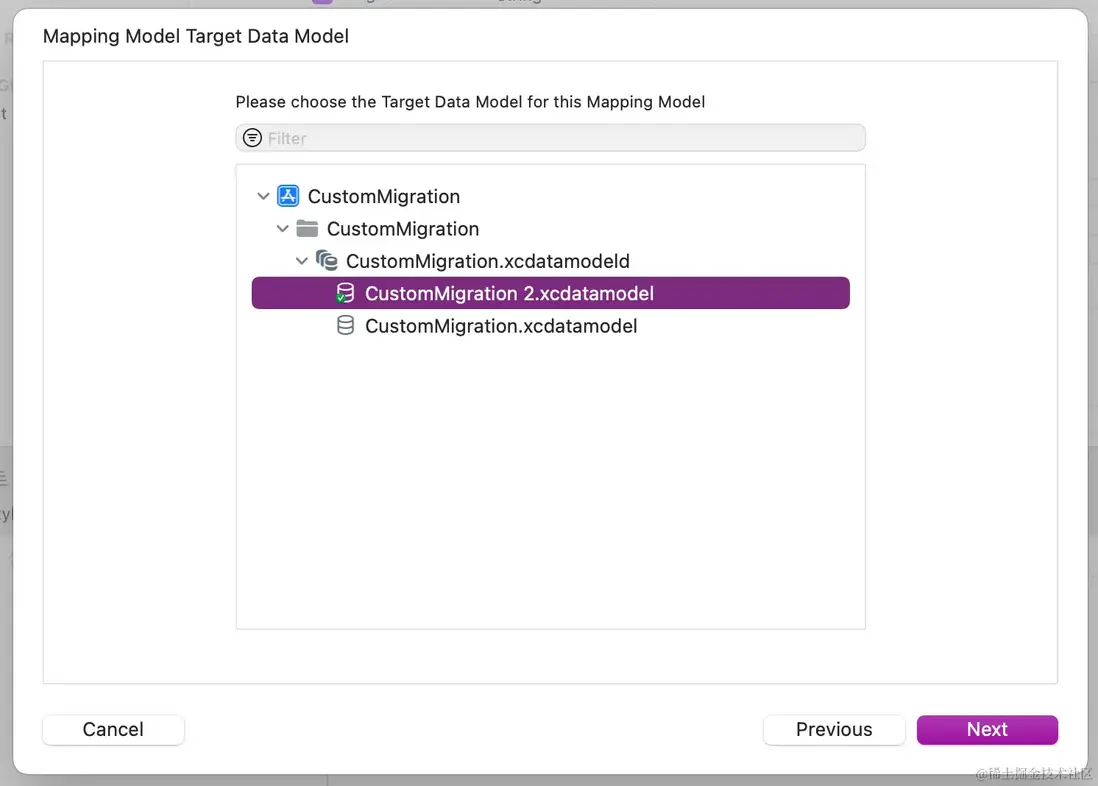Collapse the CustomMigration.xcdatamodeld disclosure arrow
The image size is (1098, 786).
[x=301, y=262]
